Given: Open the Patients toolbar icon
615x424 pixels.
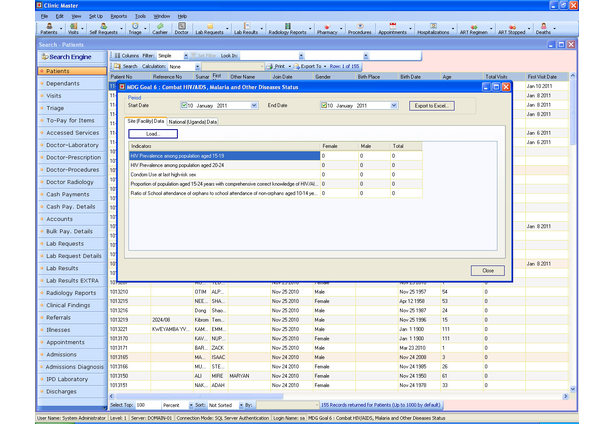Looking at the screenshot, I should click(x=49, y=28).
